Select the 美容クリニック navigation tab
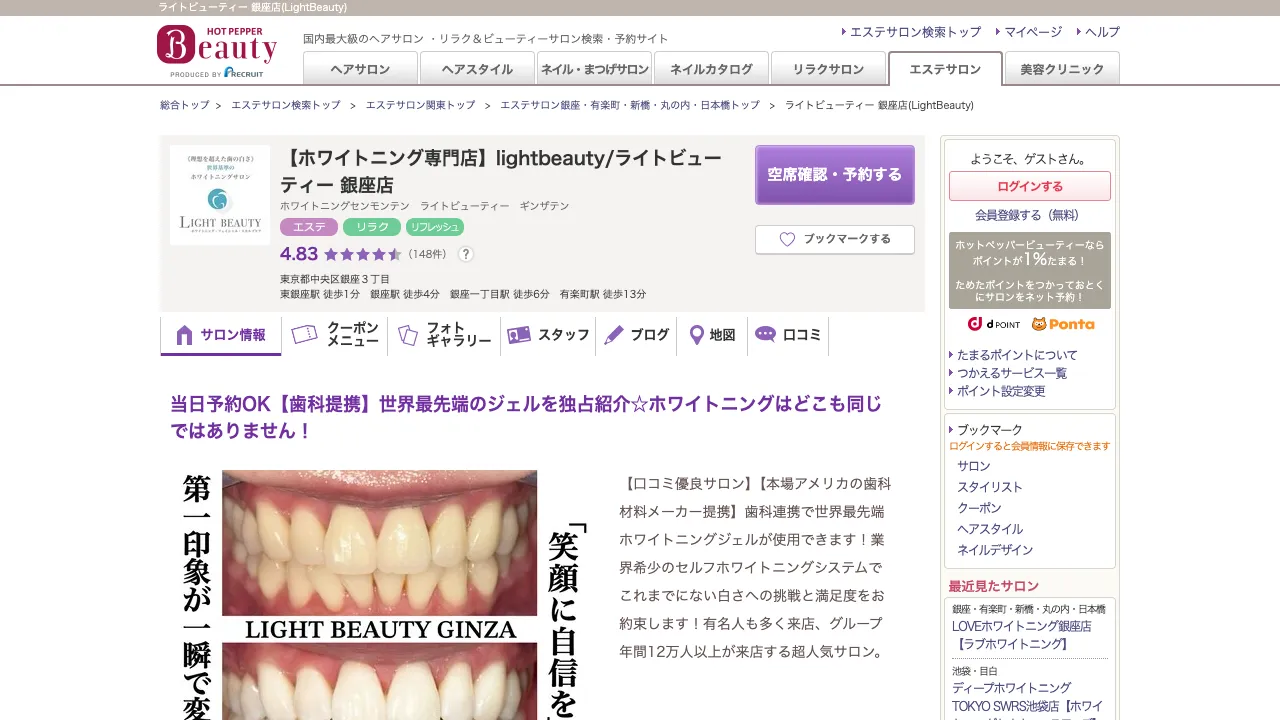Viewport: 1280px width, 720px height. [1062, 68]
